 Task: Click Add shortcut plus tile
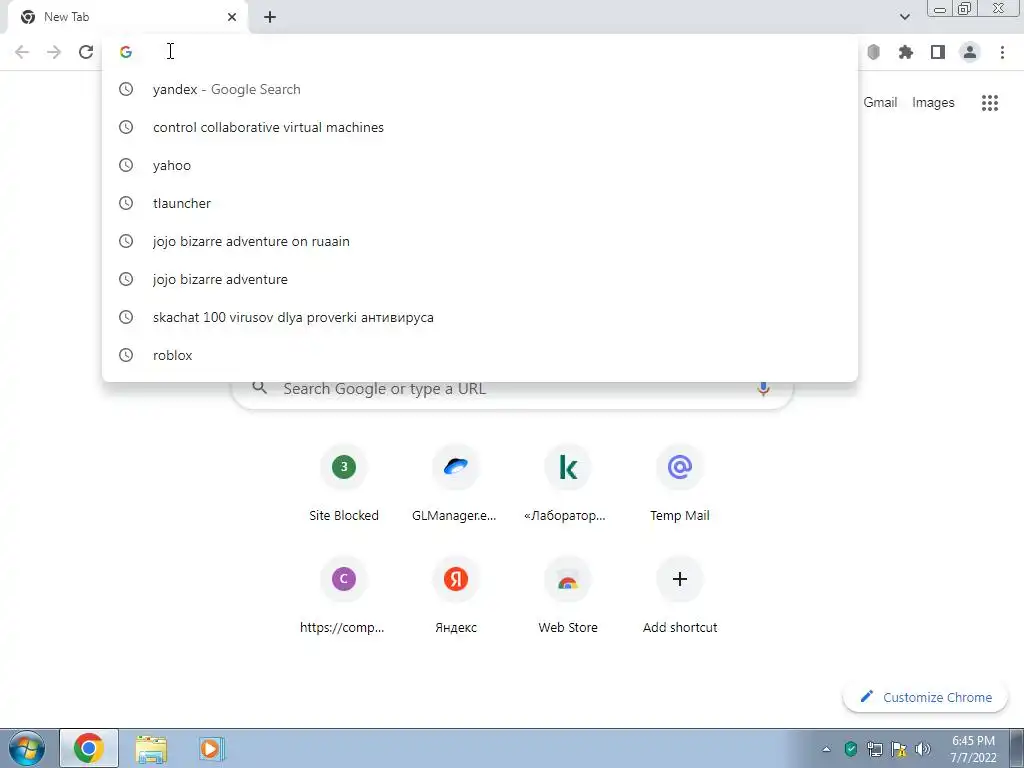[x=679, y=597]
